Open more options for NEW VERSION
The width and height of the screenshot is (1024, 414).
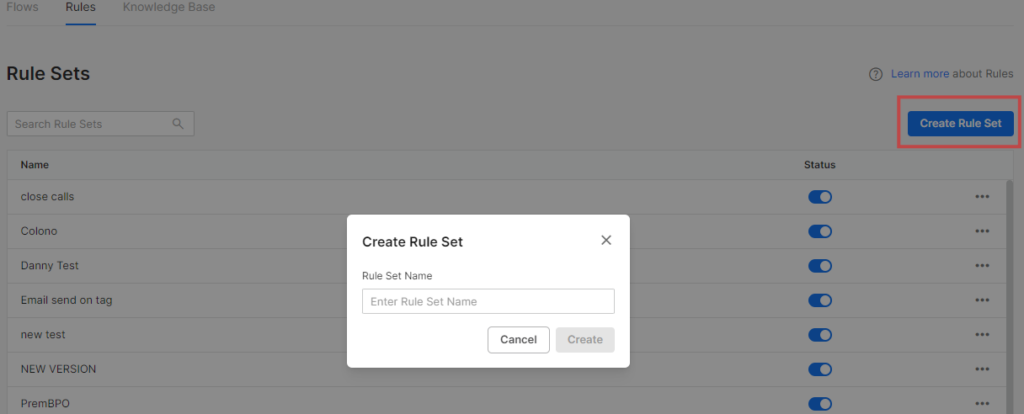tap(982, 369)
